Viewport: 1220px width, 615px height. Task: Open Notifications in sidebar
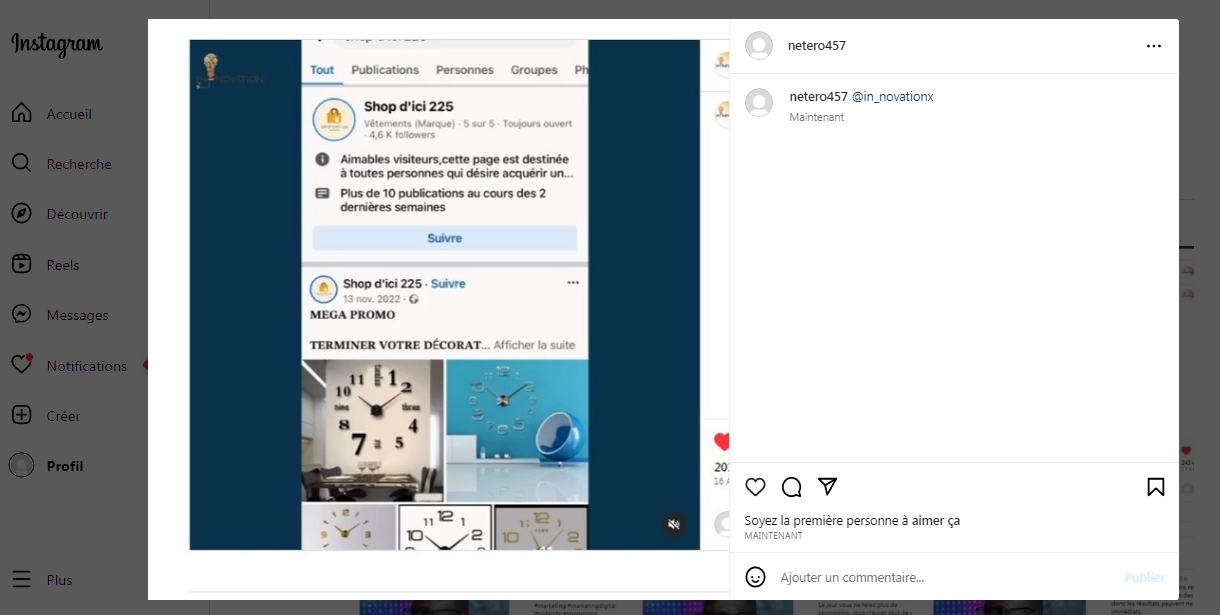tap(86, 366)
